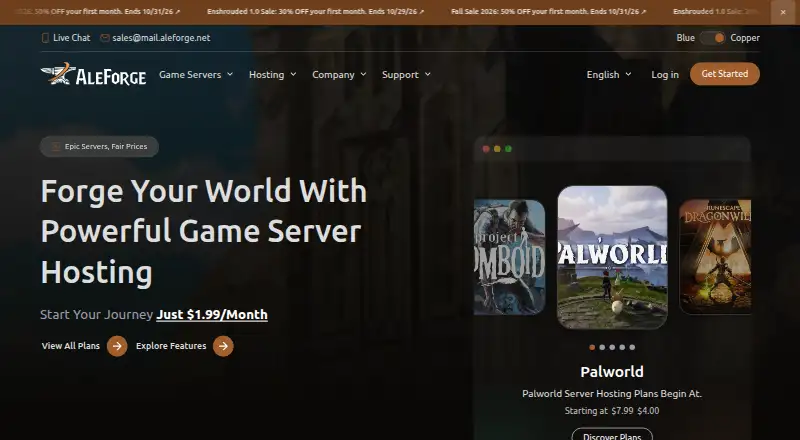Click the Palworld title text
800x440 pixels.
[x=612, y=372]
